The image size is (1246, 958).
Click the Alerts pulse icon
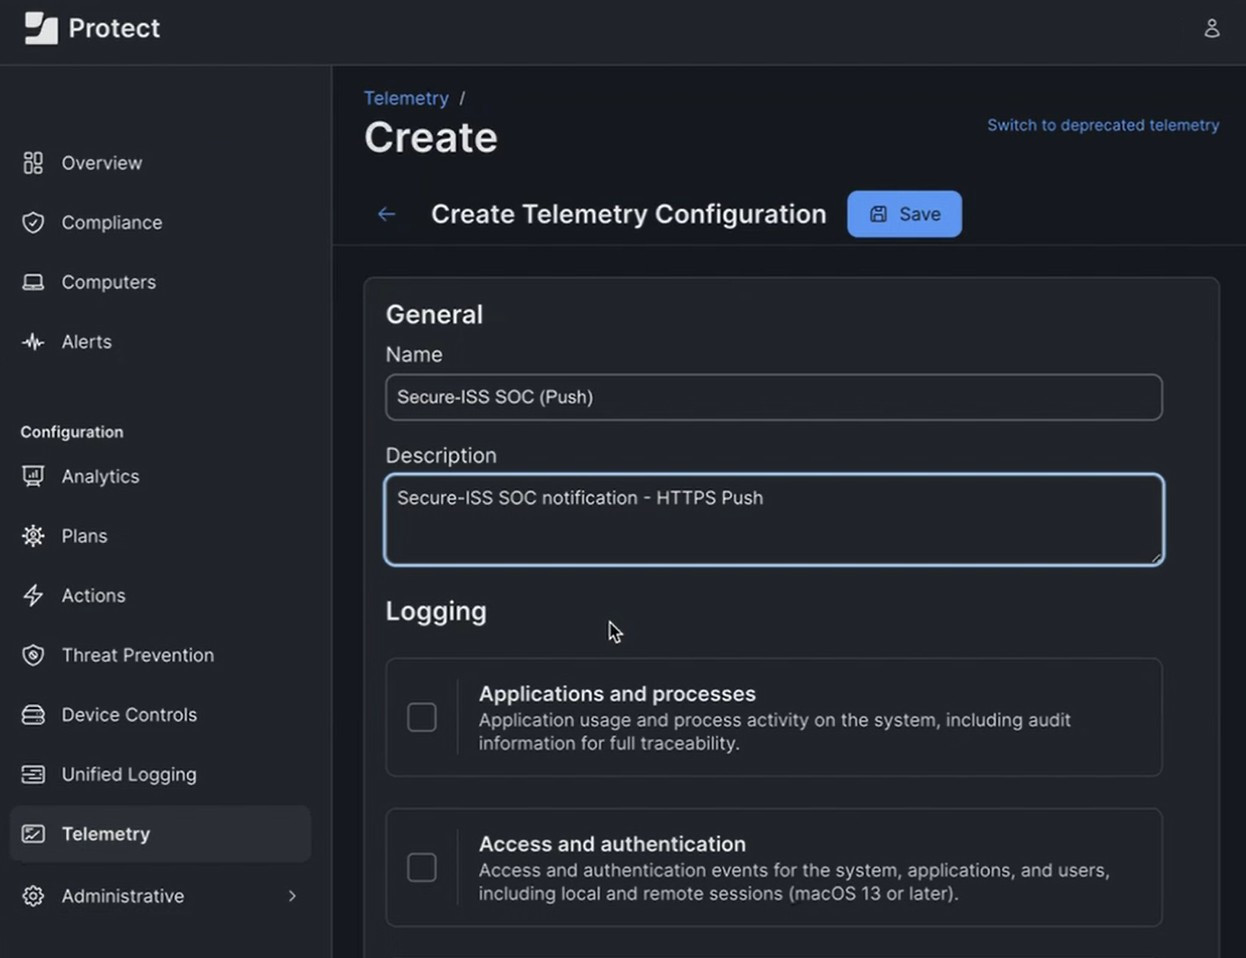33,342
